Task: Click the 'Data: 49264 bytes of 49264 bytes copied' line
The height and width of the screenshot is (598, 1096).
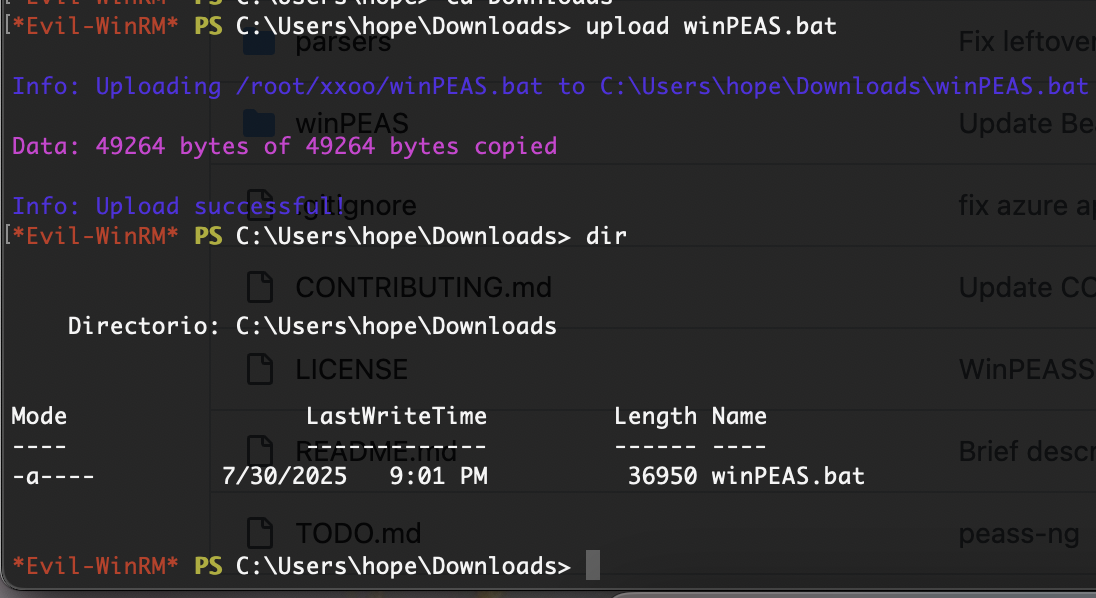Action: pyautogui.click(x=284, y=146)
